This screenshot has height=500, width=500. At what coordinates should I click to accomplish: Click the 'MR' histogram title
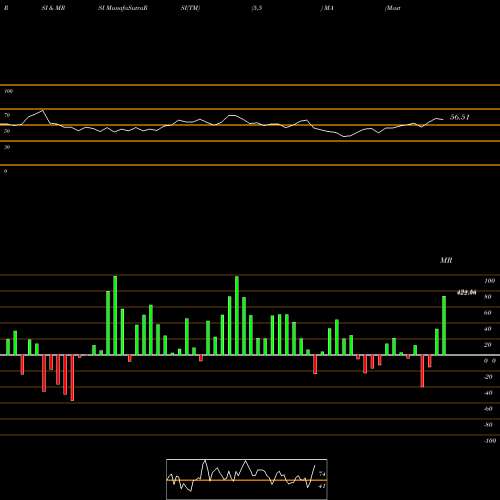pyautogui.click(x=446, y=260)
